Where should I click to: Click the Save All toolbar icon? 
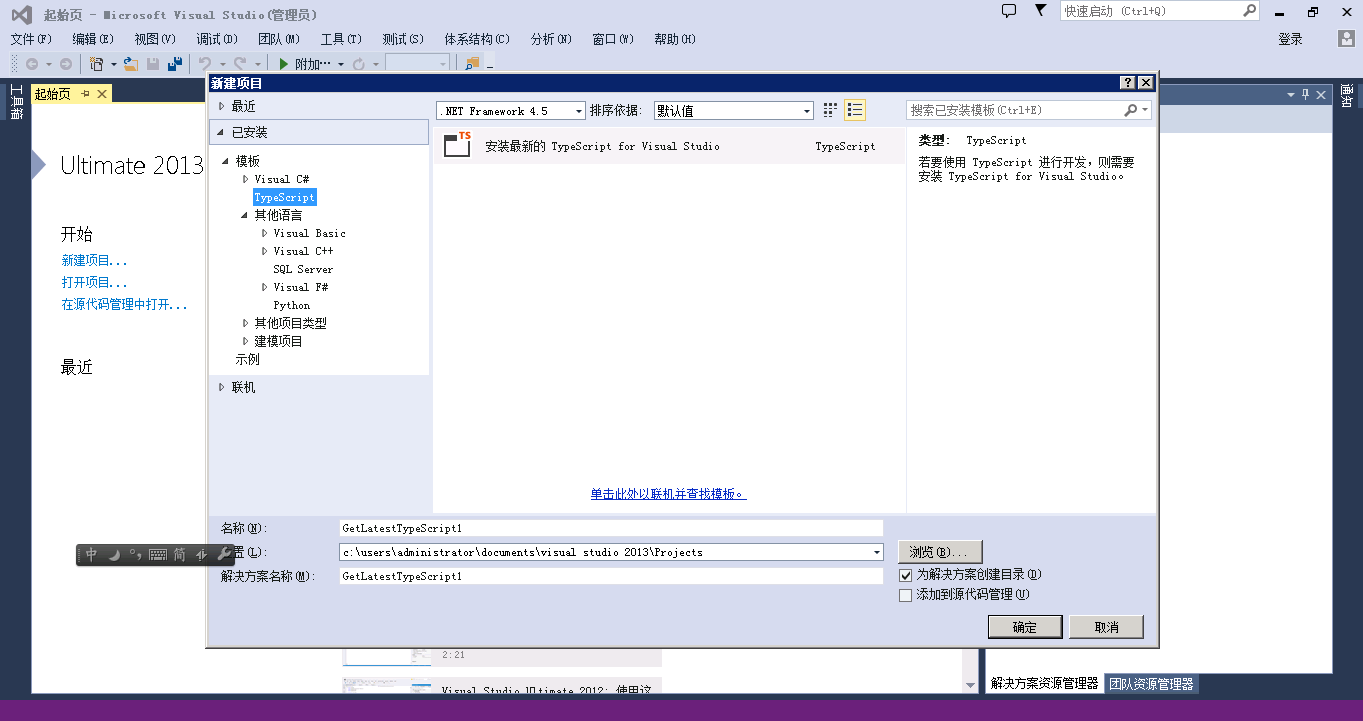[175, 64]
